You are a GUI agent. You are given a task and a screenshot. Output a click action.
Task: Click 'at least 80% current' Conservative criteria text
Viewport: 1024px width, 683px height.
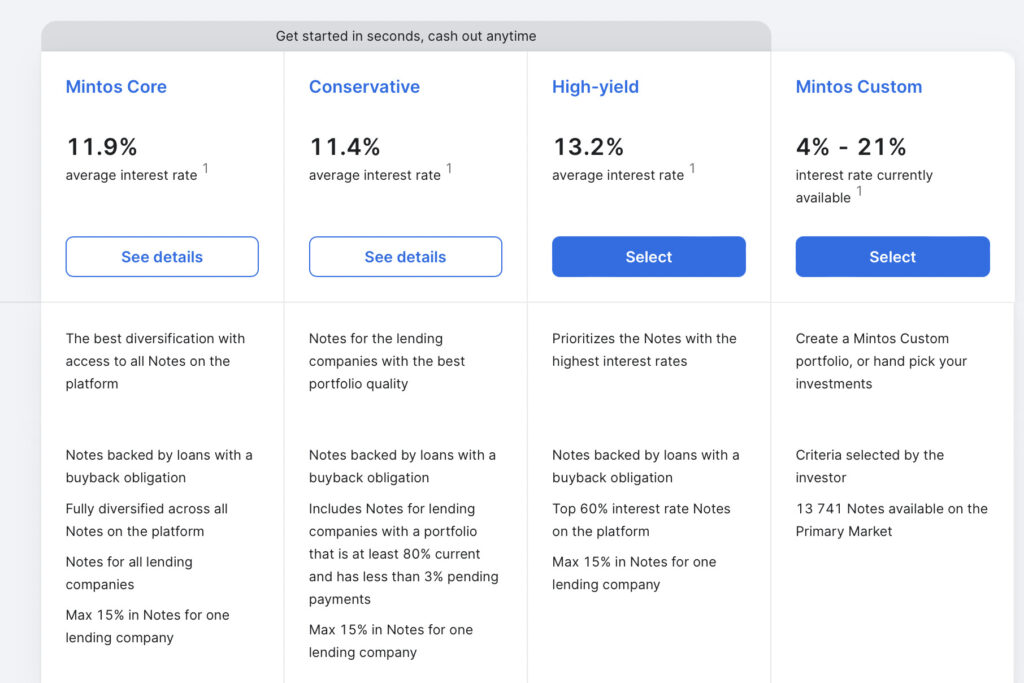pos(404,554)
